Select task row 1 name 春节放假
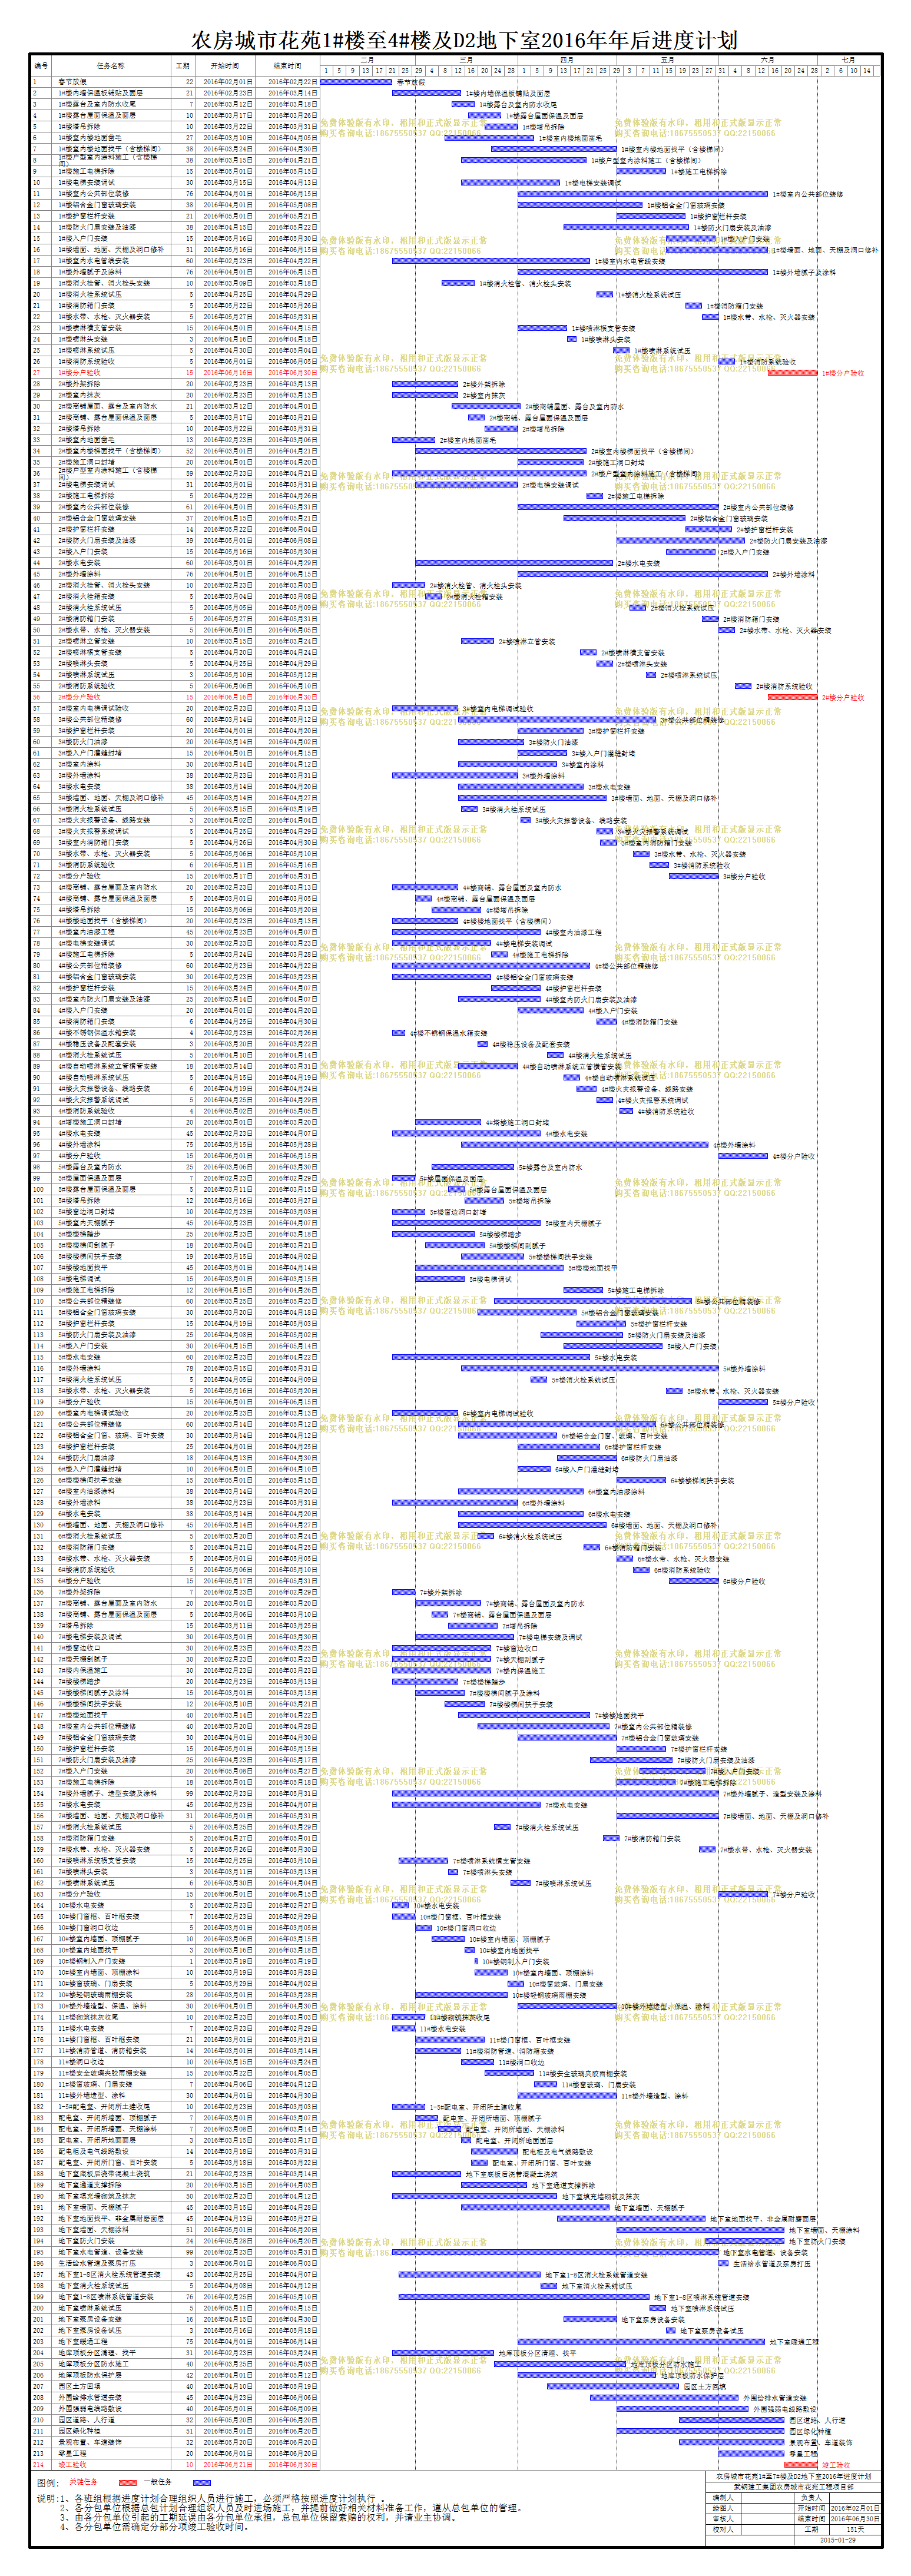The width and height of the screenshot is (911, 2576). point(73,83)
